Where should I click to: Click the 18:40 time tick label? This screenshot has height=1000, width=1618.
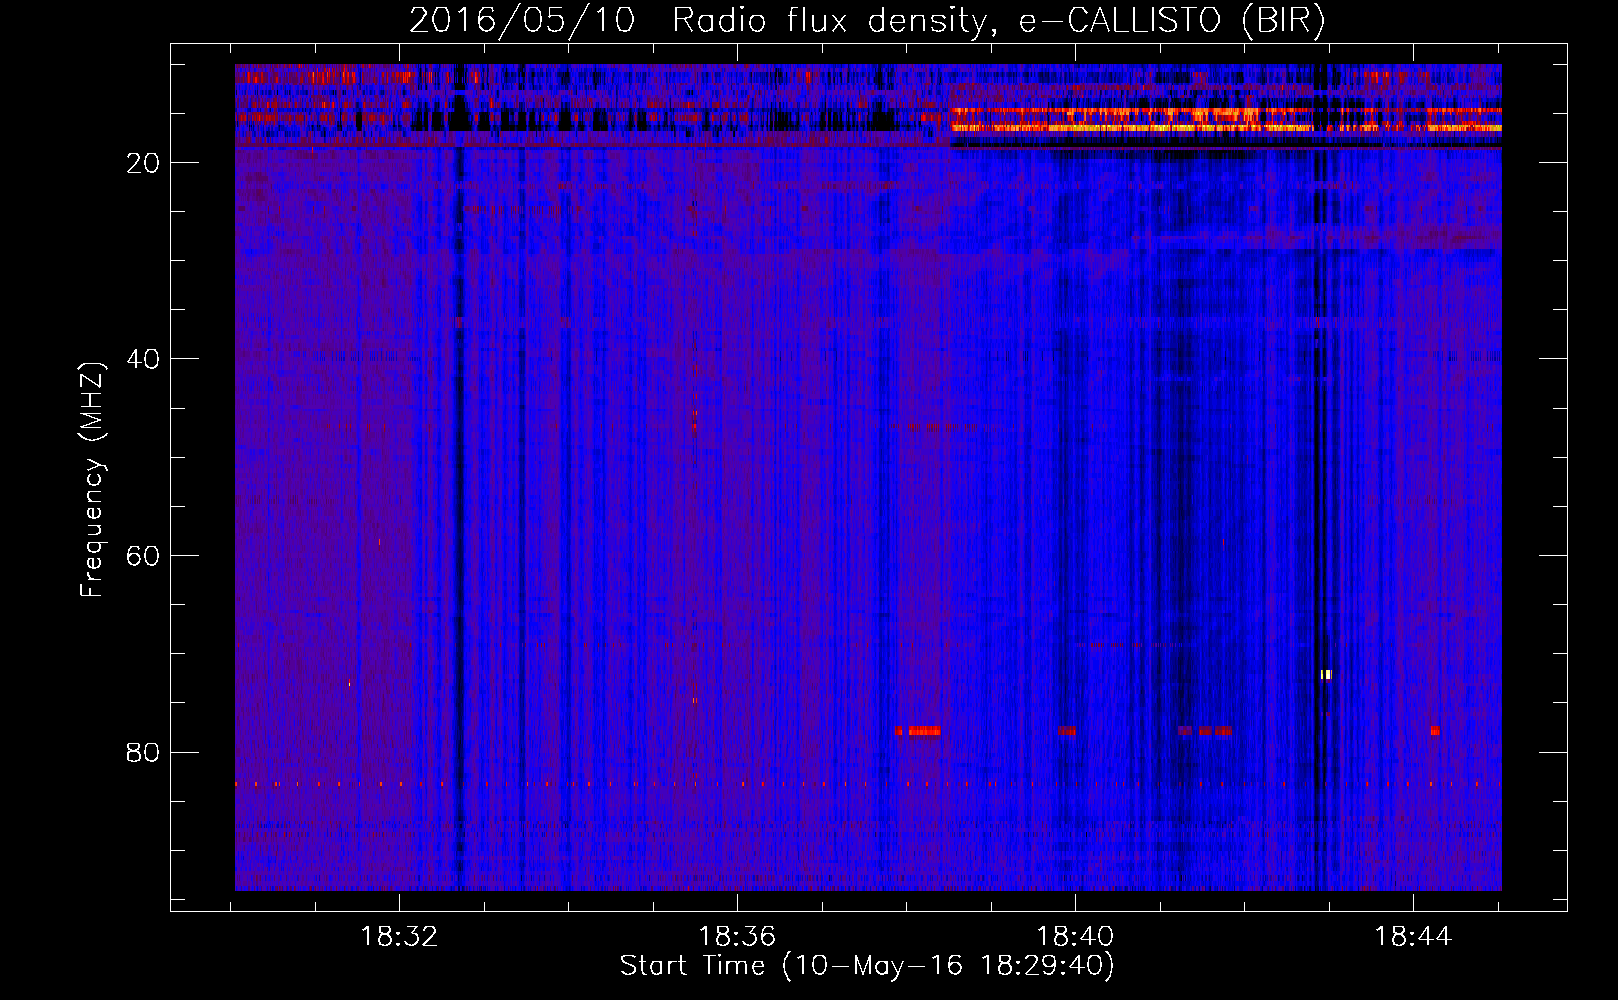(1075, 937)
